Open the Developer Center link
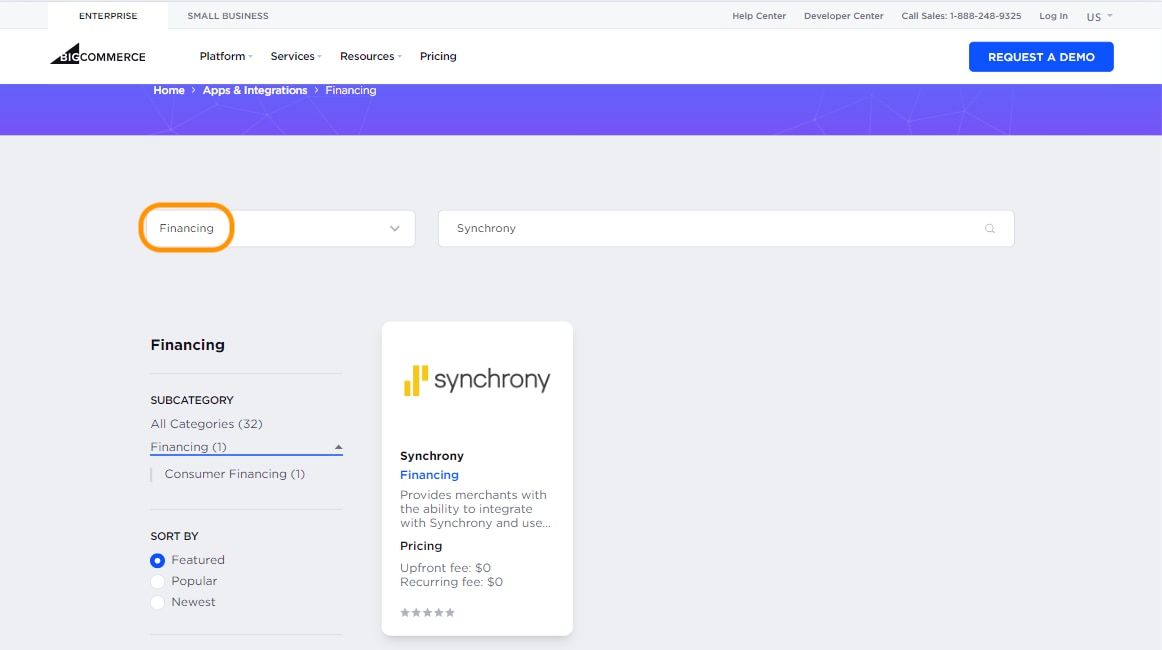This screenshot has height=650, width=1162. 843,16
